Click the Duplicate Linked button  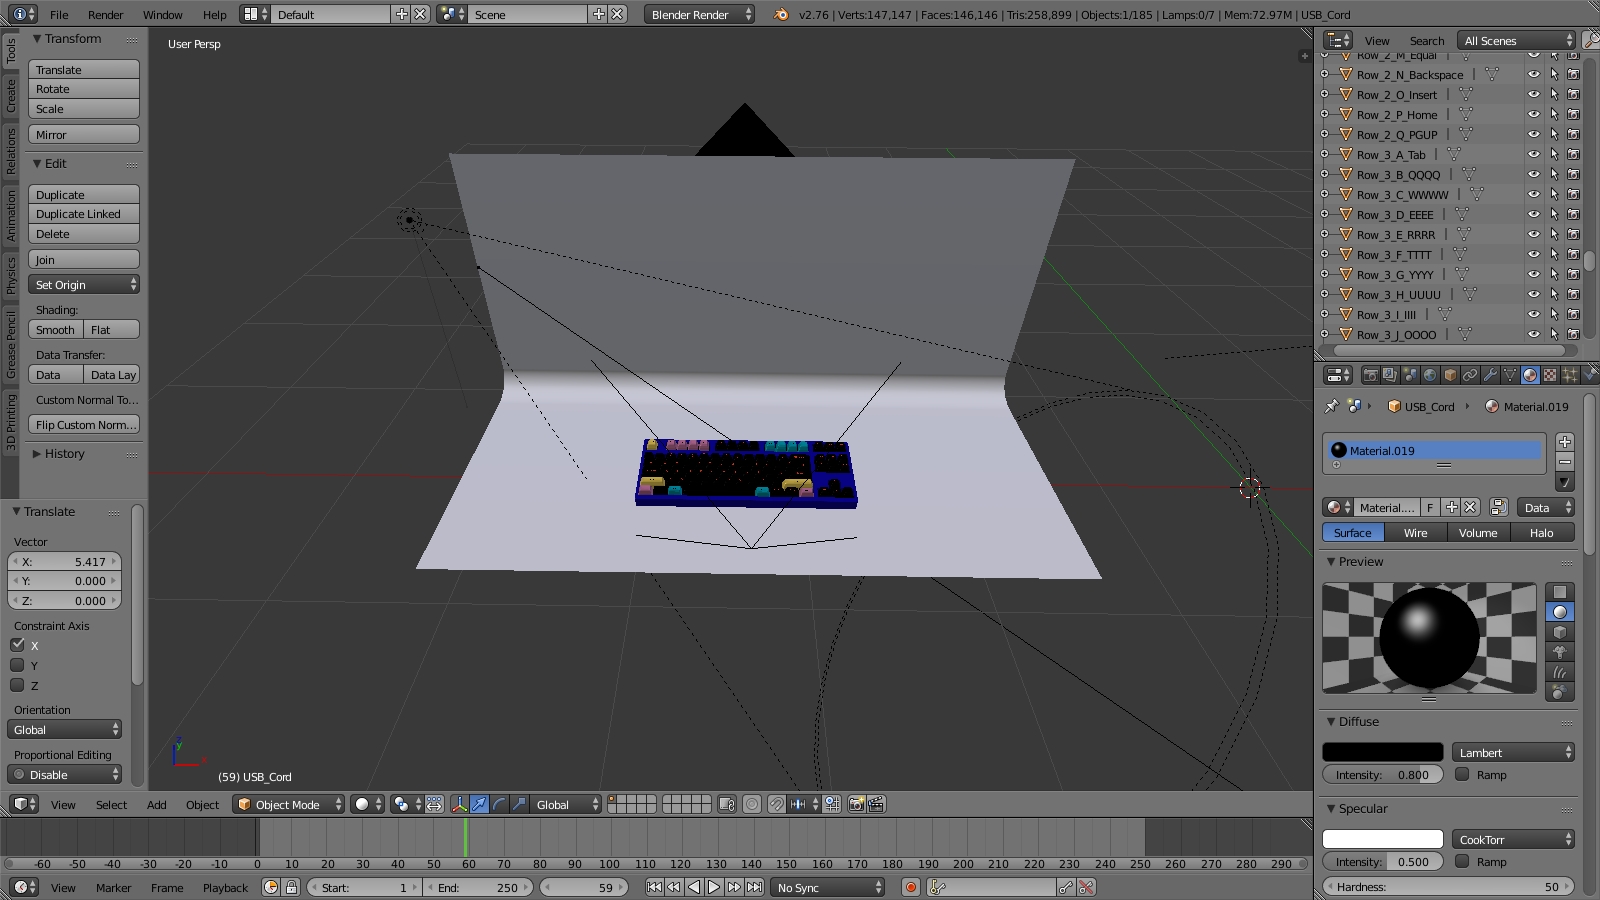coord(84,214)
